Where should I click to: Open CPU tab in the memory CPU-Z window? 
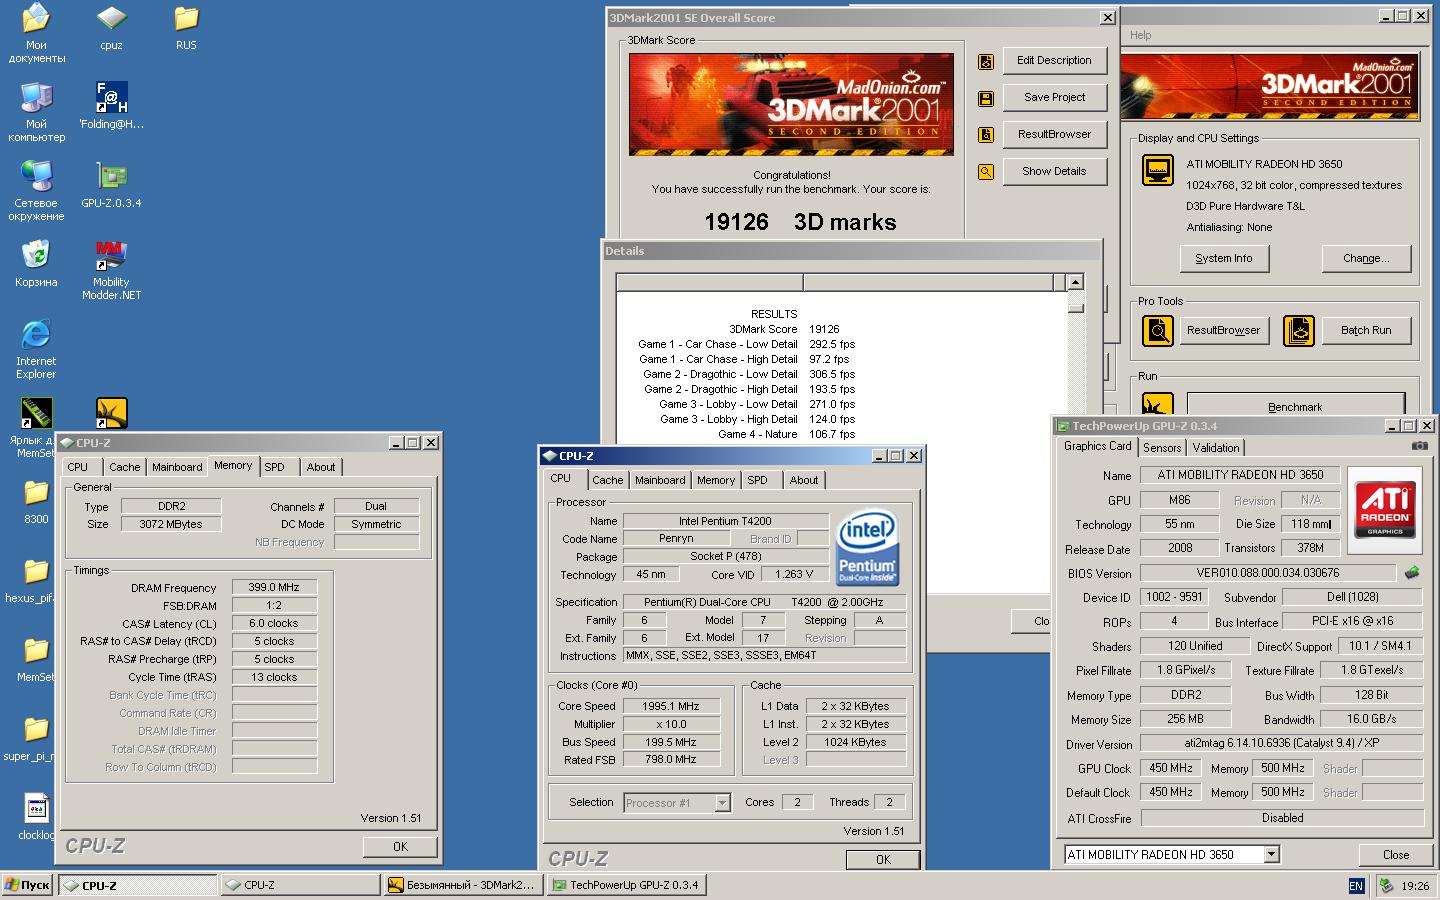(x=78, y=467)
